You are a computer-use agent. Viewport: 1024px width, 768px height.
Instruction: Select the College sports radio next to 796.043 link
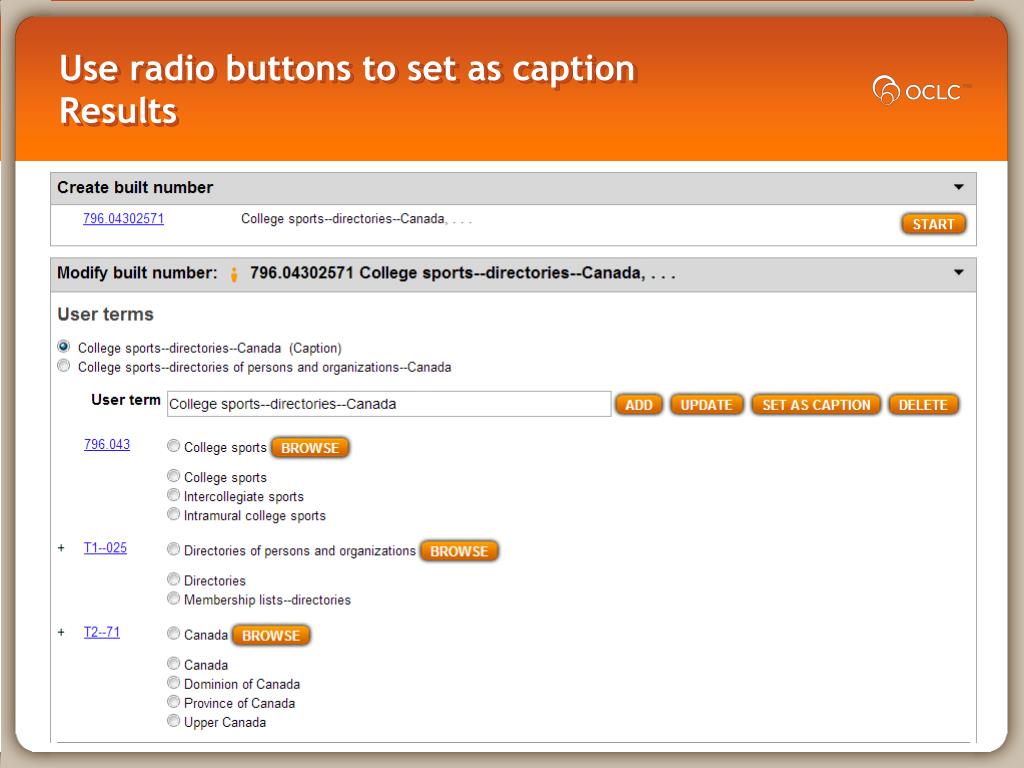(x=173, y=445)
